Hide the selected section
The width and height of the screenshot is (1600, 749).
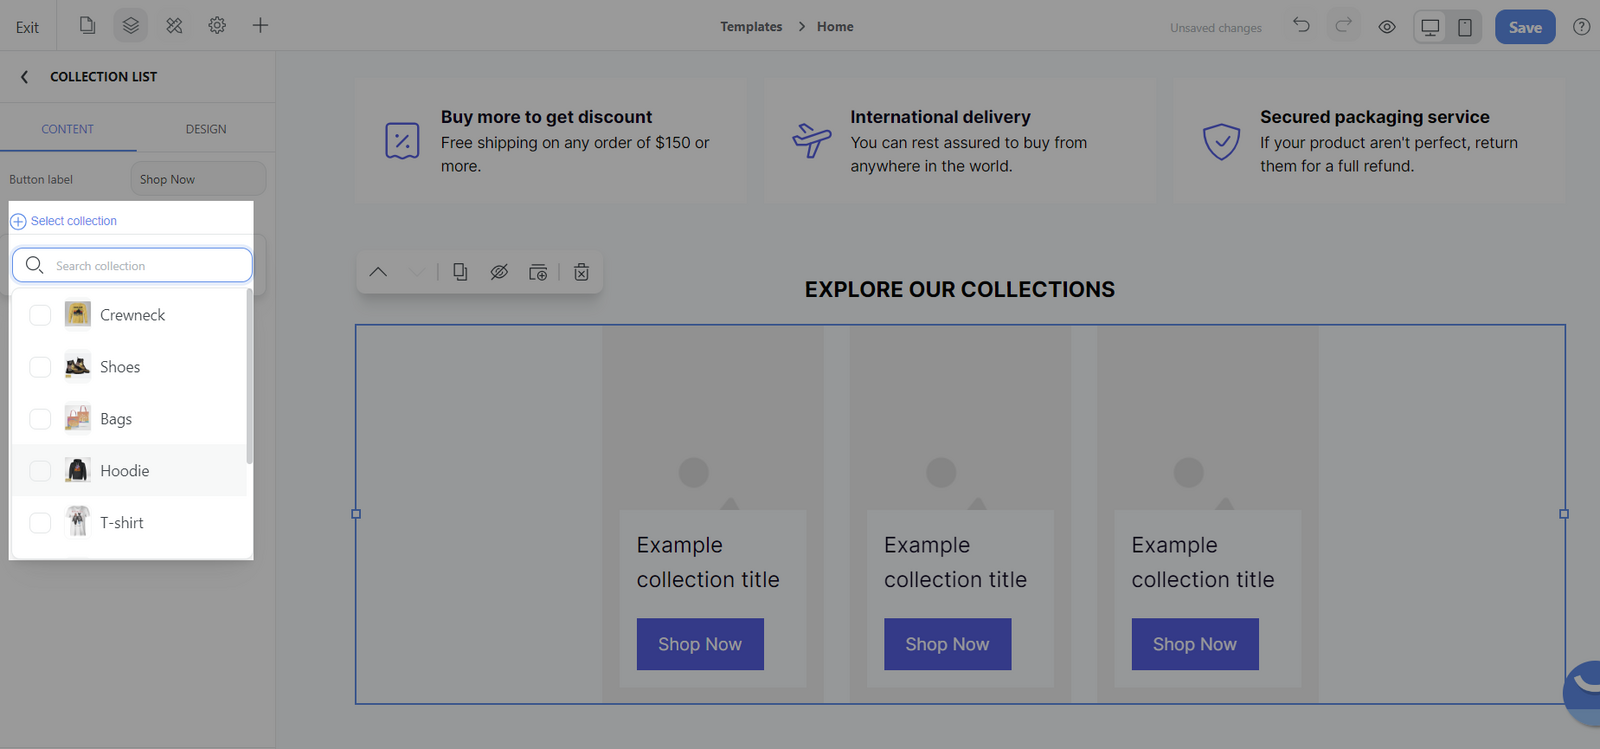[499, 272]
